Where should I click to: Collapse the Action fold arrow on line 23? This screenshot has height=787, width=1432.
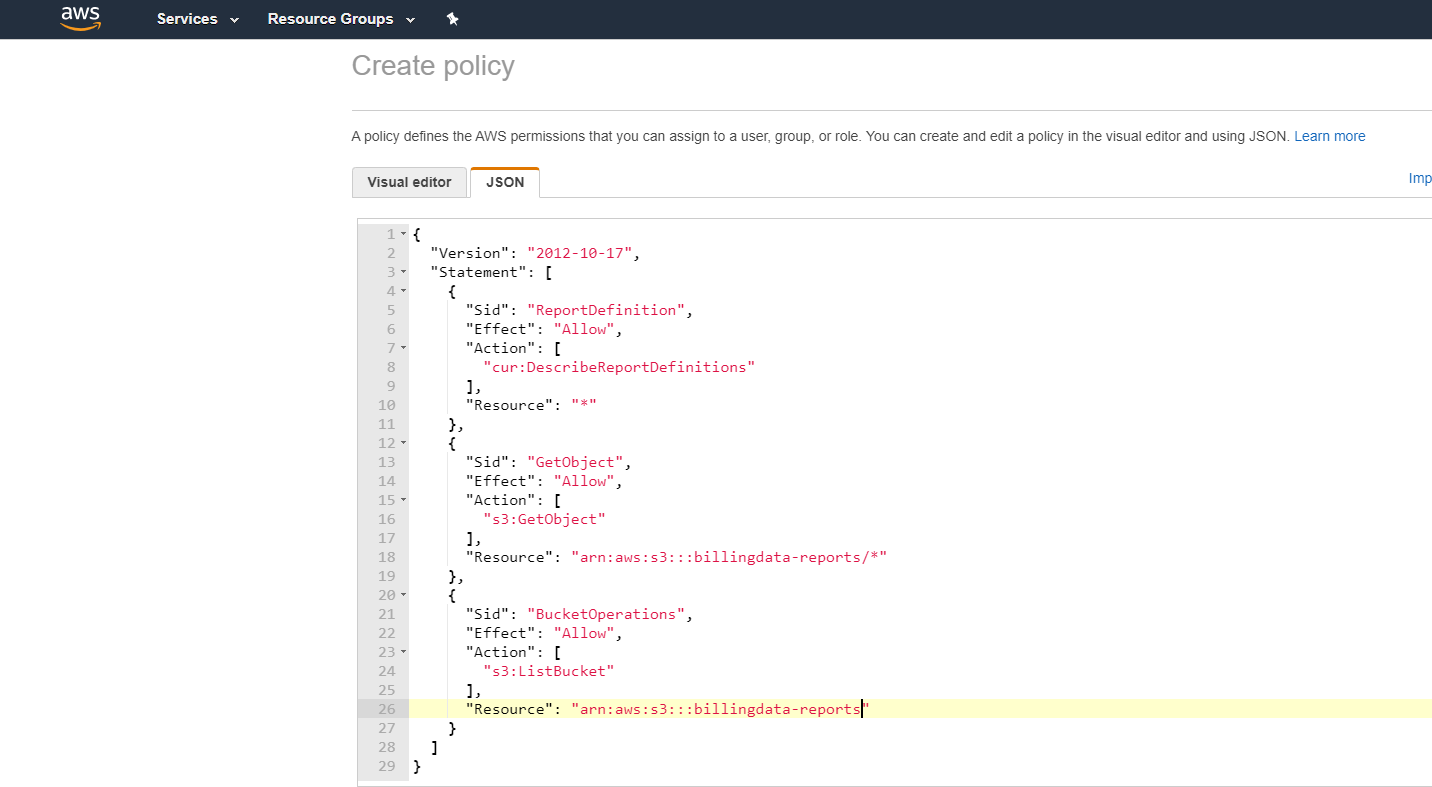click(x=403, y=652)
